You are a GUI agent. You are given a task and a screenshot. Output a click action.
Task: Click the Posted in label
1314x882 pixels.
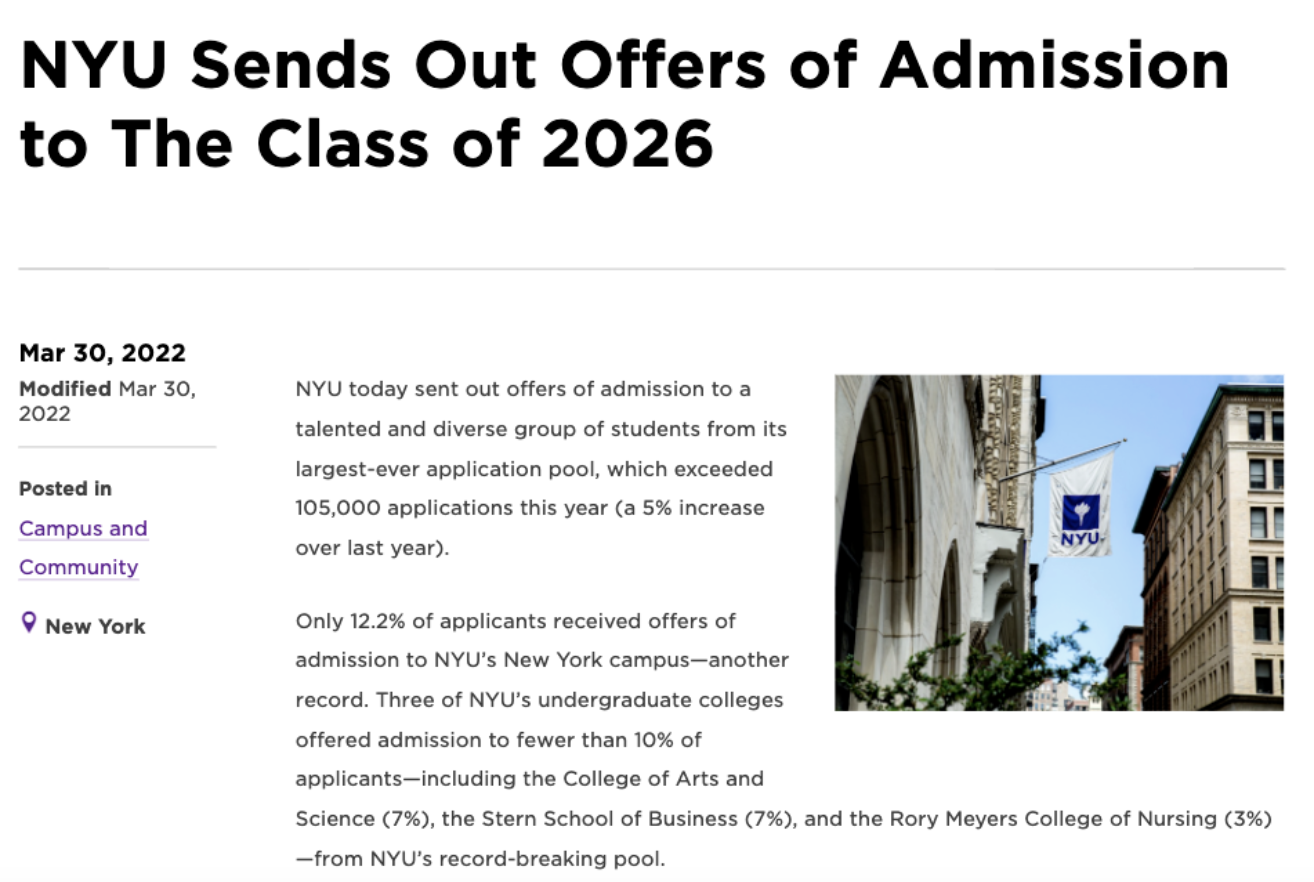click(x=65, y=489)
